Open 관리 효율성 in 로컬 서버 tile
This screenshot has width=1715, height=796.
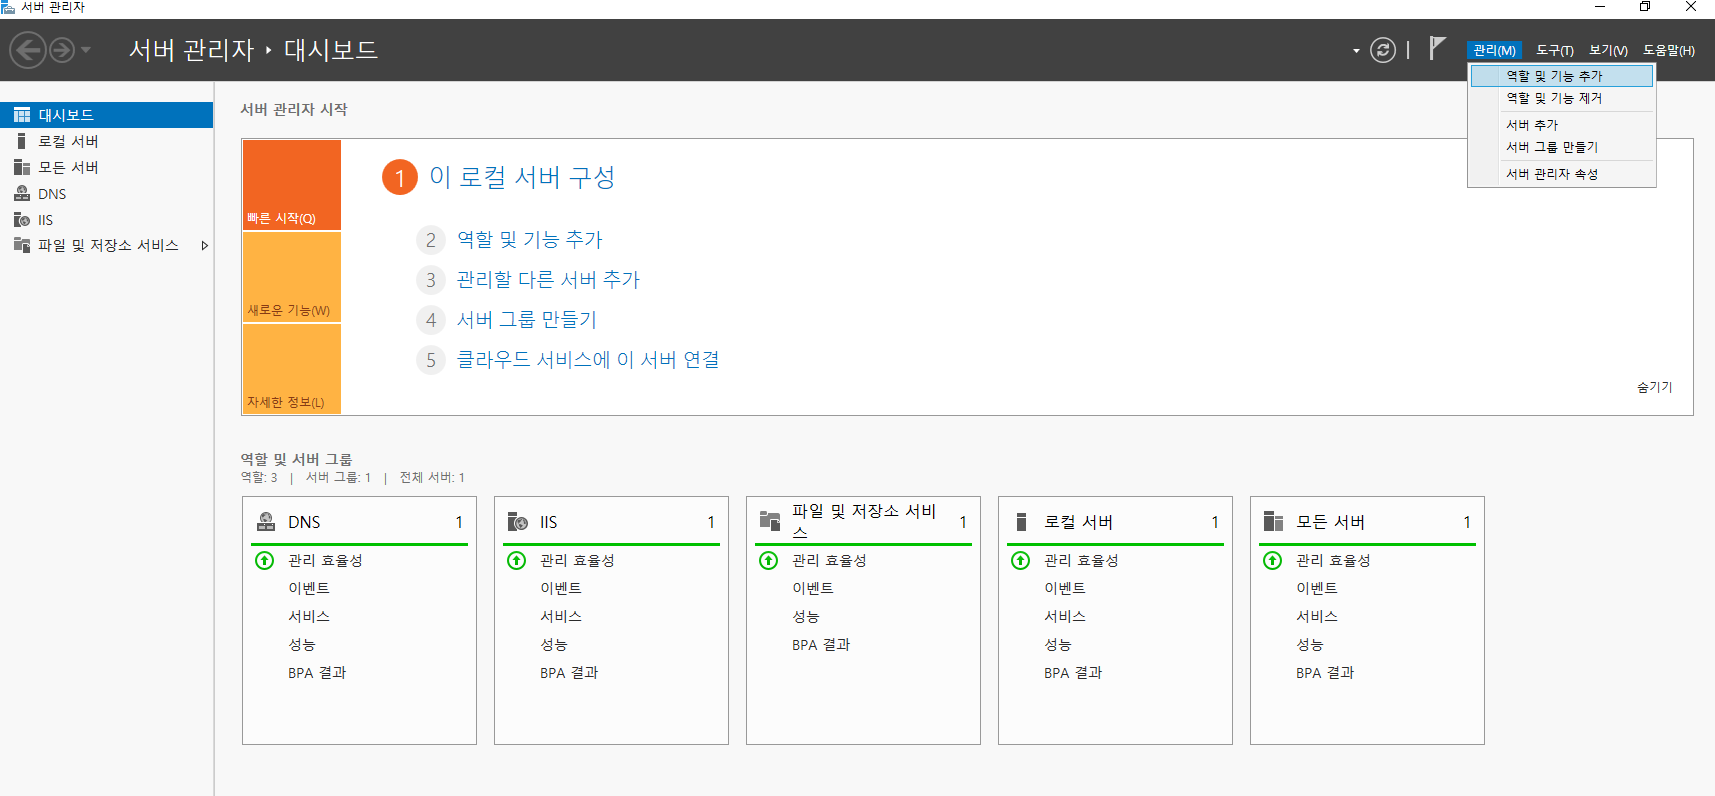point(1081,561)
